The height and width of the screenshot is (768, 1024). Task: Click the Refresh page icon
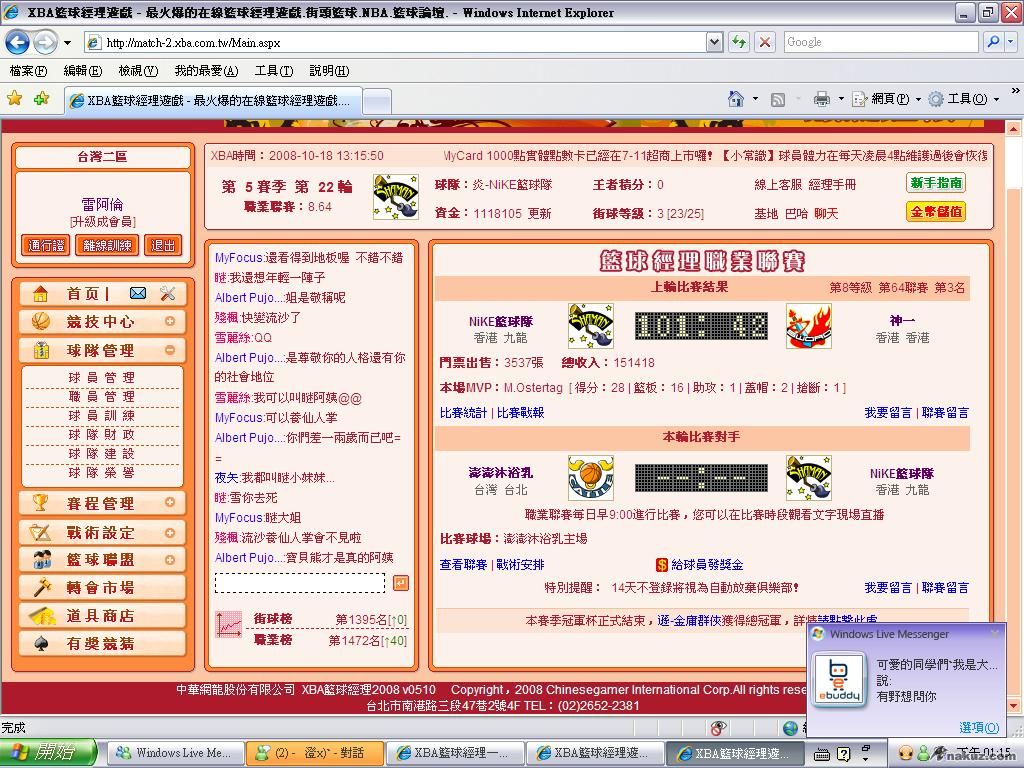pyautogui.click(x=739, y=42)
